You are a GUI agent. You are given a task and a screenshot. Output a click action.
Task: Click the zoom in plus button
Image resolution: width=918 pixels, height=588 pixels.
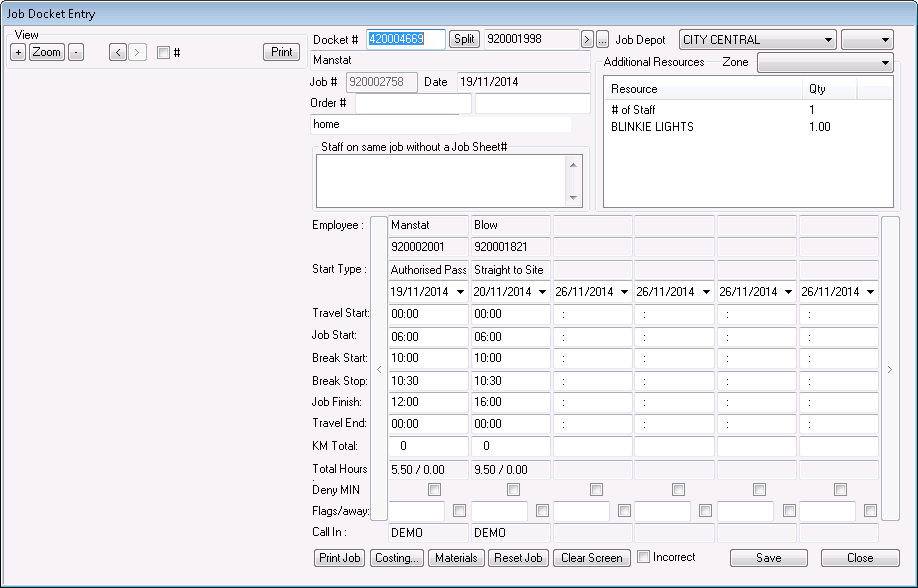[x=18, y=52]
